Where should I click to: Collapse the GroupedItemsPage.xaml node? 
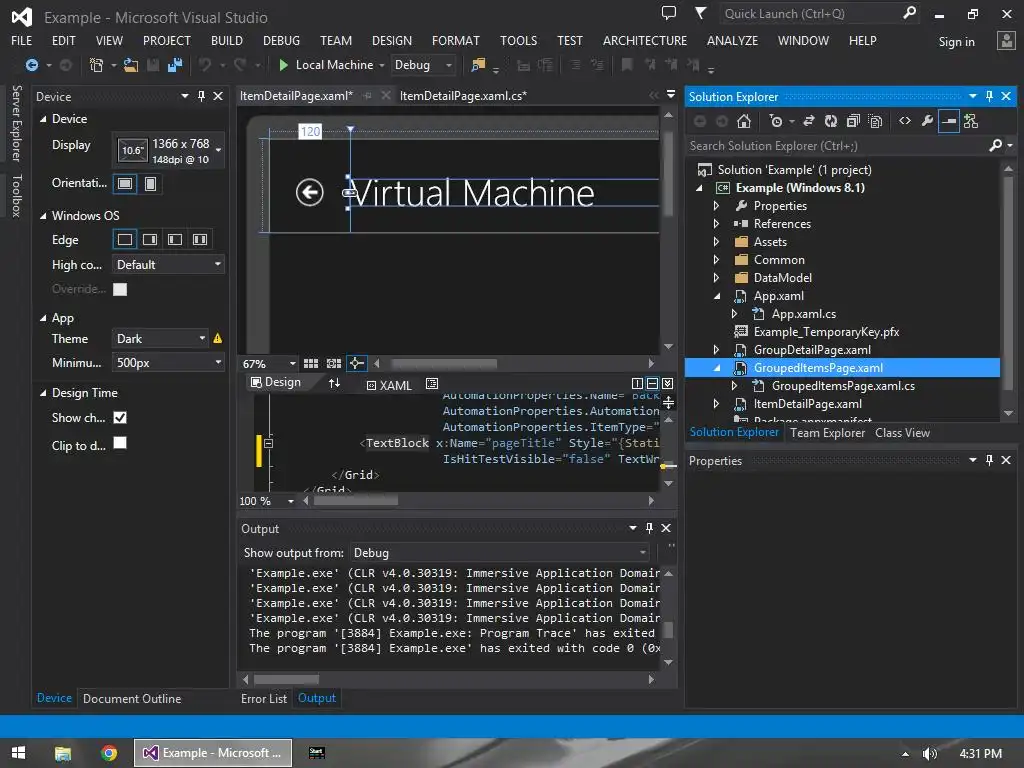[717, 368]
